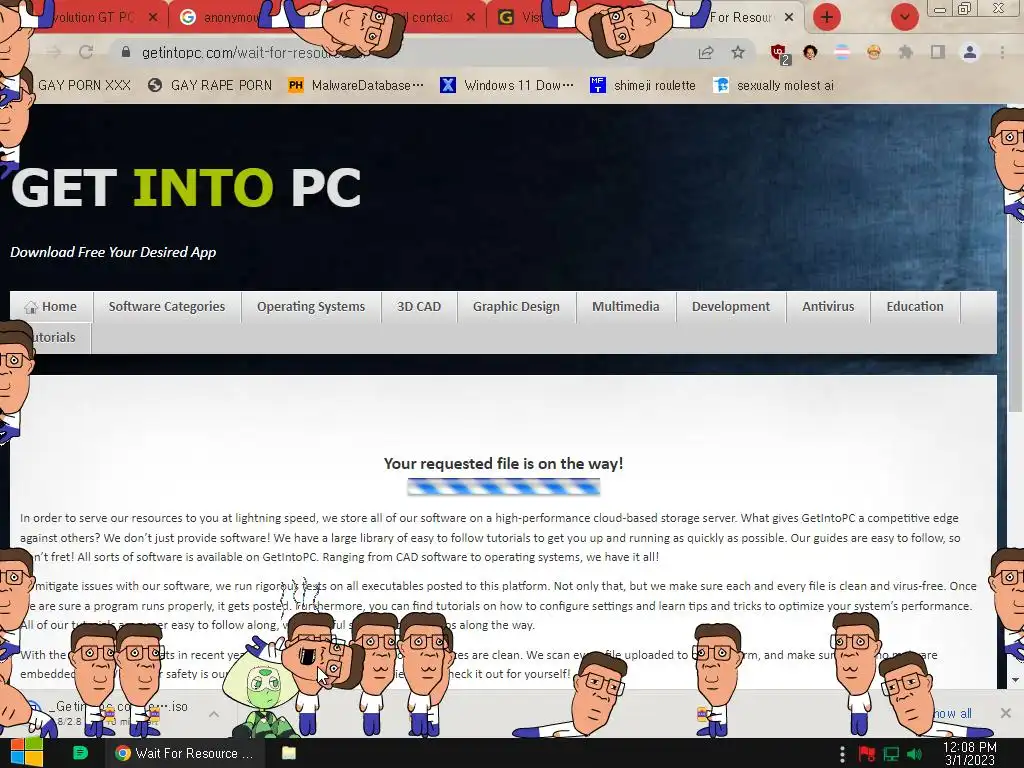Close the 'Wait For Resource' tab
Screen dimensions: 1024x768
coord(789,17)
